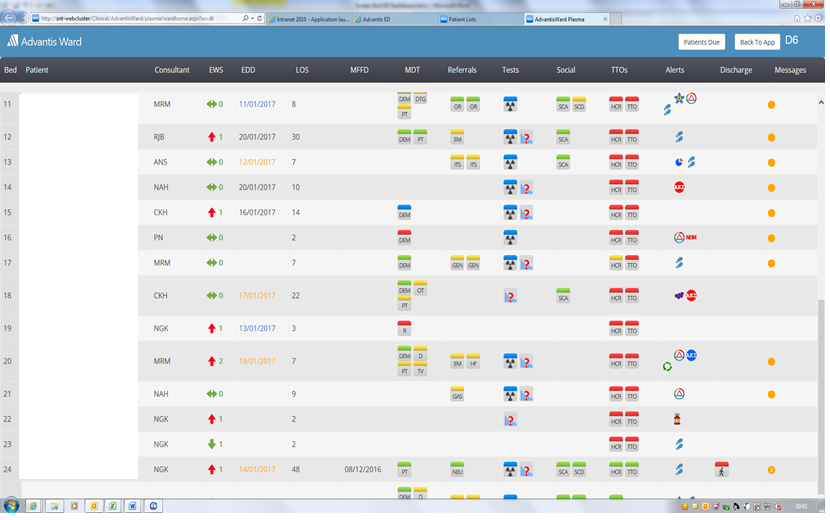This screenshot has height=520, width=830.
Task: Open the numbered orange message dot for bed 24
Action: click(771, 470)
